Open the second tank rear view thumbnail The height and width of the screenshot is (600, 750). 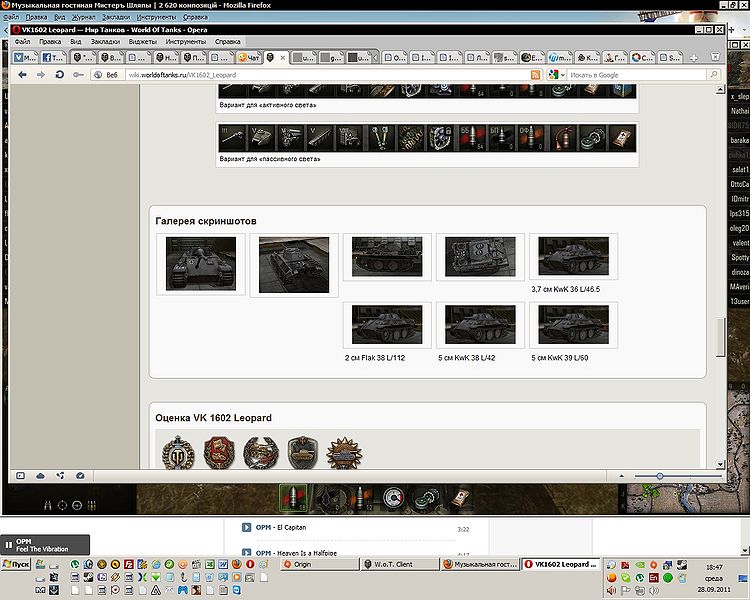pos(294,265)
